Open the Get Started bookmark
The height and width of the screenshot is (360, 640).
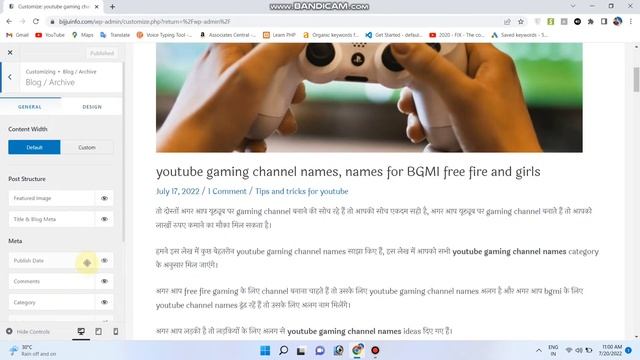click(394, 35)
